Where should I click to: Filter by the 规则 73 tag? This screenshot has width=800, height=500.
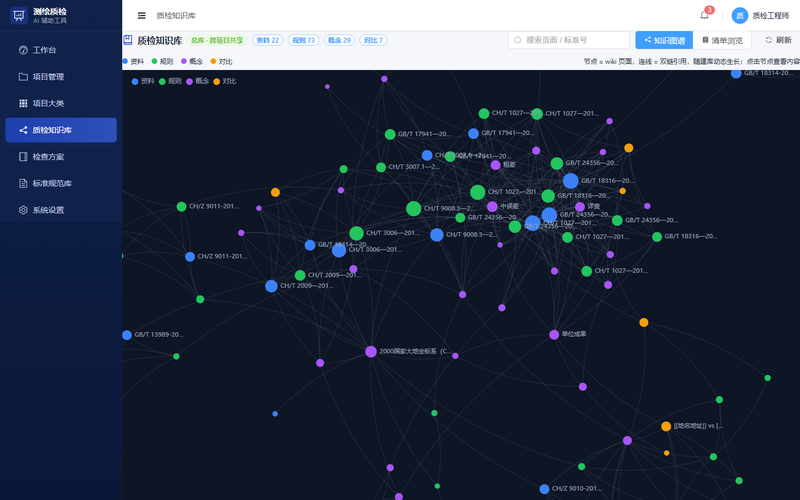[x=304, y=40]
